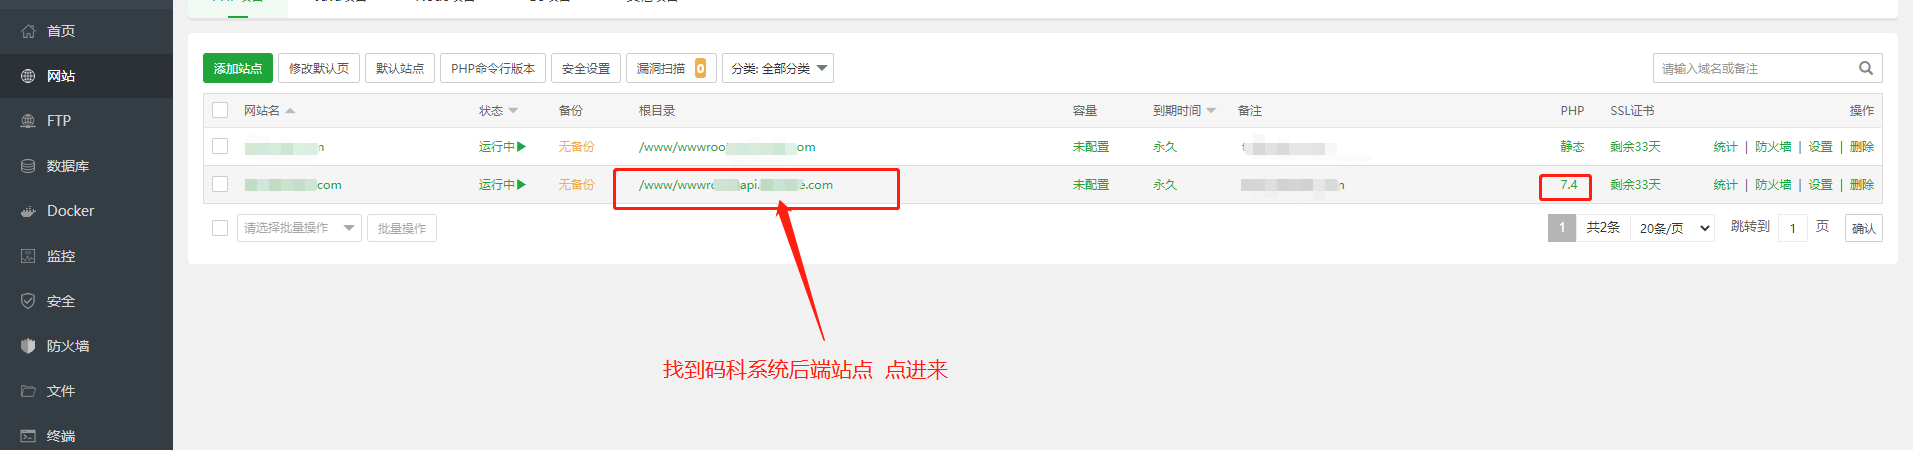This screenshot has height=450, width=1913.
Task: Click PHP version 7.4 link
Action: tap(1569, 185)
